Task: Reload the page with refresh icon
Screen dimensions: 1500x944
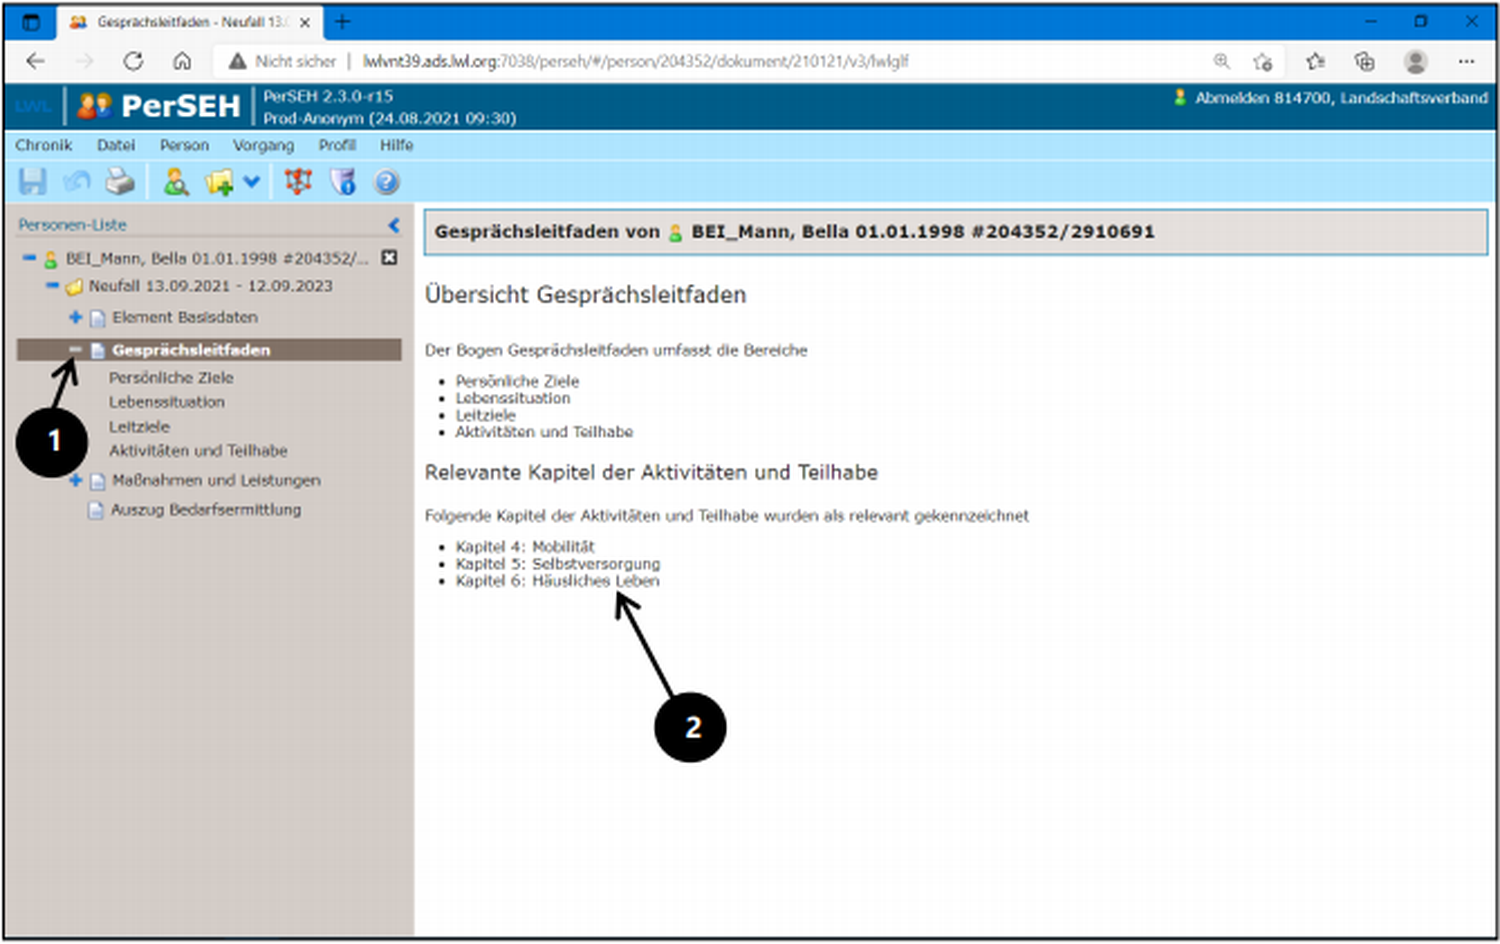Action: (x=133, y=61)
